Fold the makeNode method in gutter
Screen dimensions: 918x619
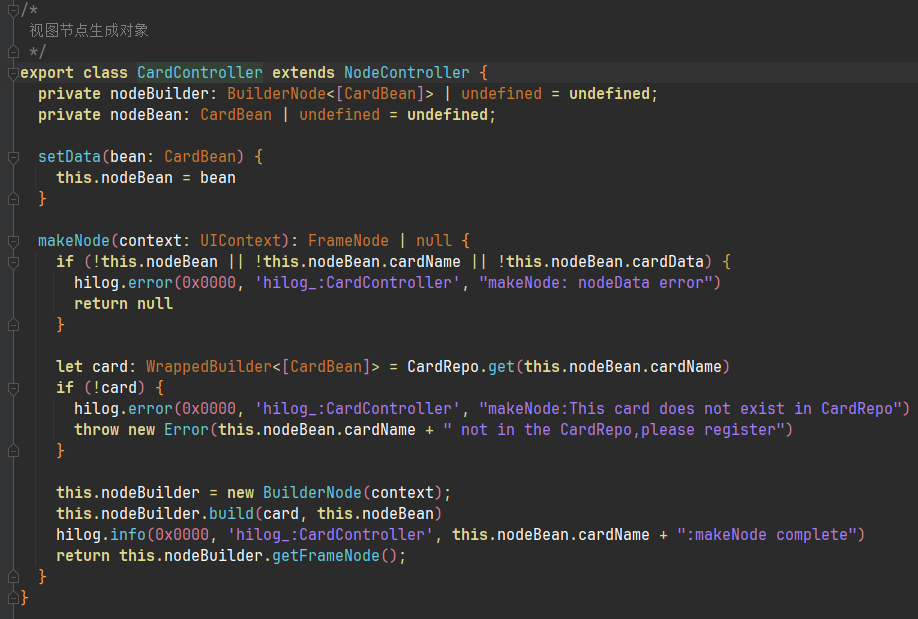pyautogui.click(x=12, y=241)
